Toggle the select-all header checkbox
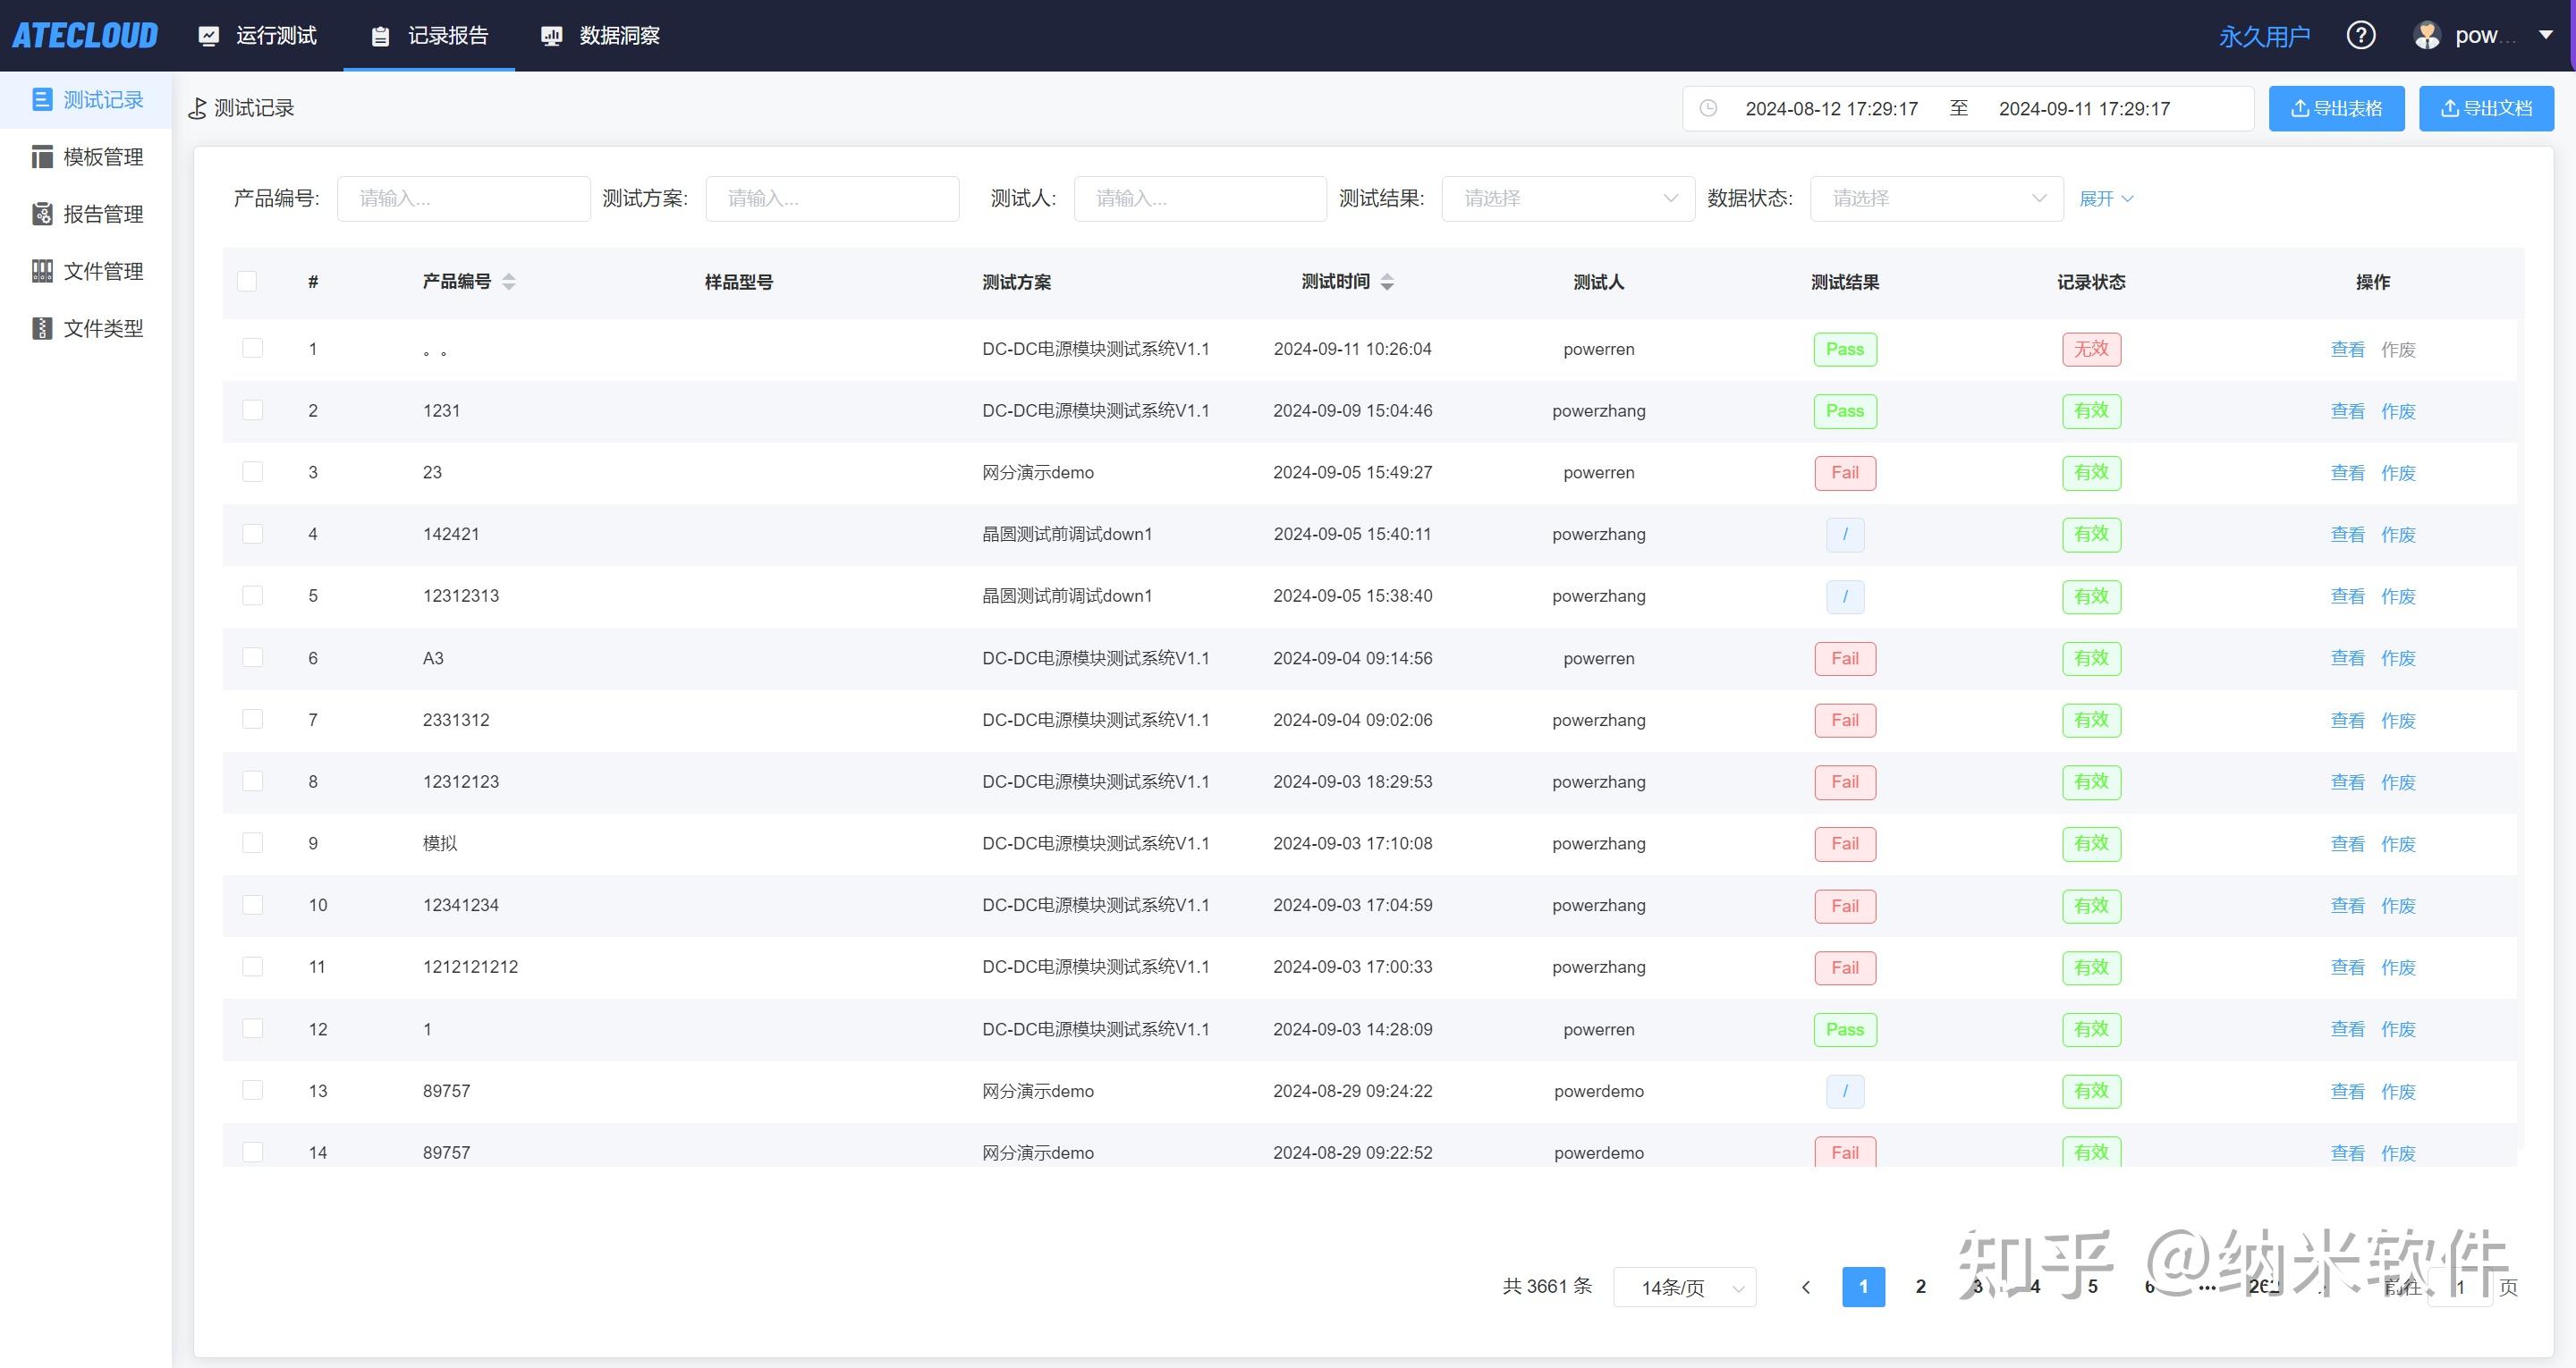2576x1368 pixels. coord(247,281)
